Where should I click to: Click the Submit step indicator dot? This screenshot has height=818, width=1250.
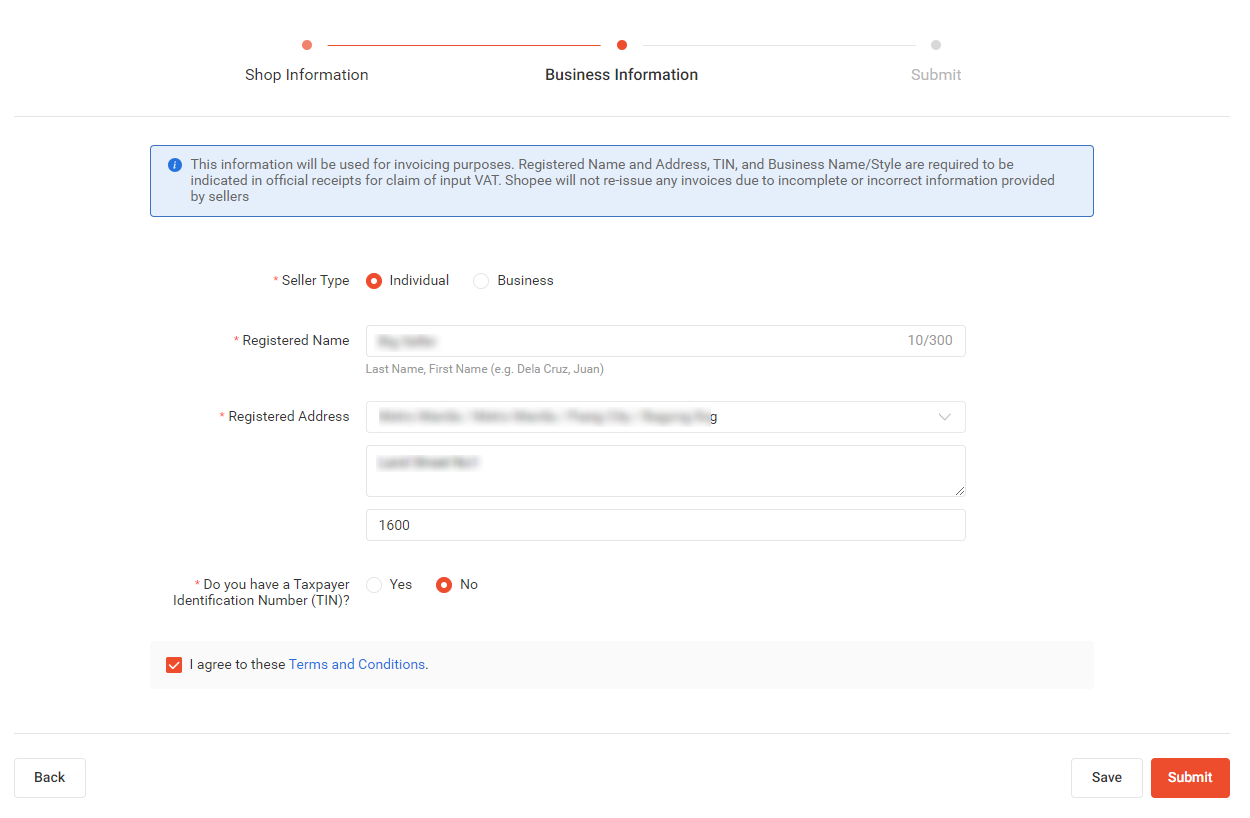pos(936,45)
